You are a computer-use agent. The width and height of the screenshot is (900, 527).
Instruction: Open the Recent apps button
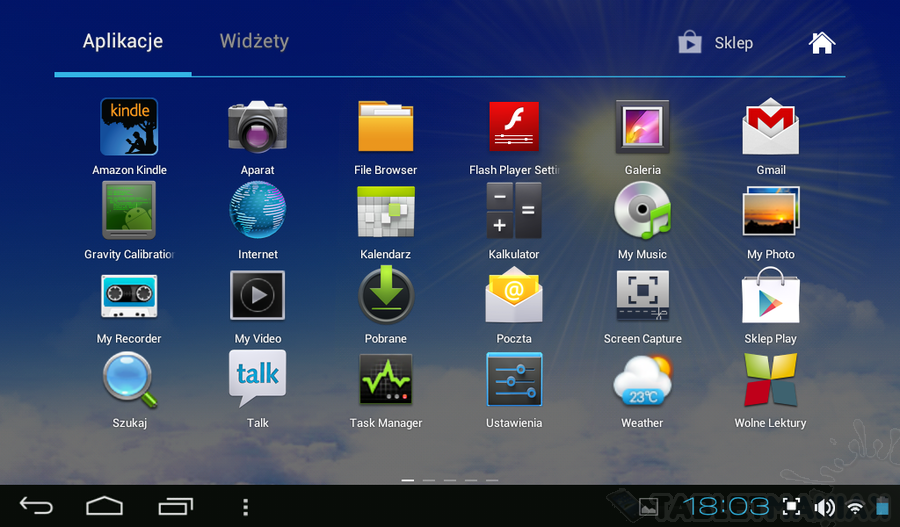[176, 506]
